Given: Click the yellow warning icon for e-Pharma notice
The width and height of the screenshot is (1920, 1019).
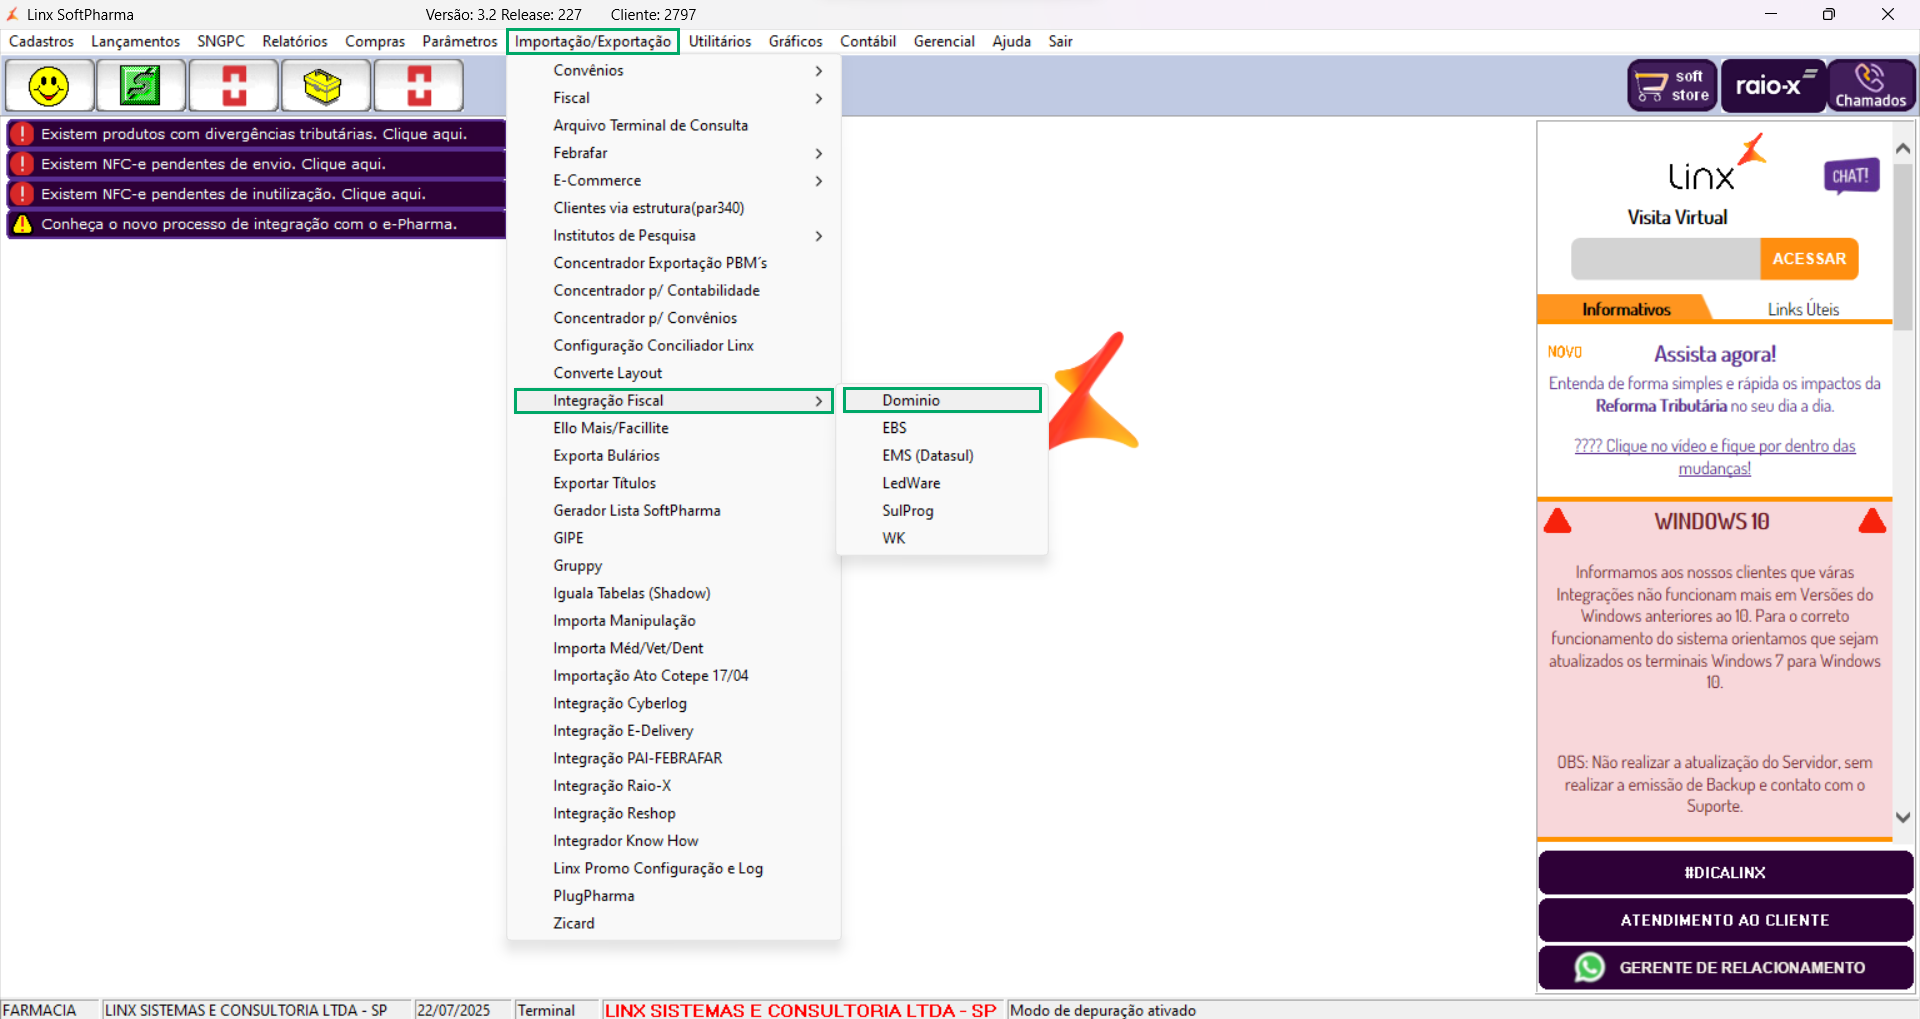Looking at the screenshot, I should [22, 224].
